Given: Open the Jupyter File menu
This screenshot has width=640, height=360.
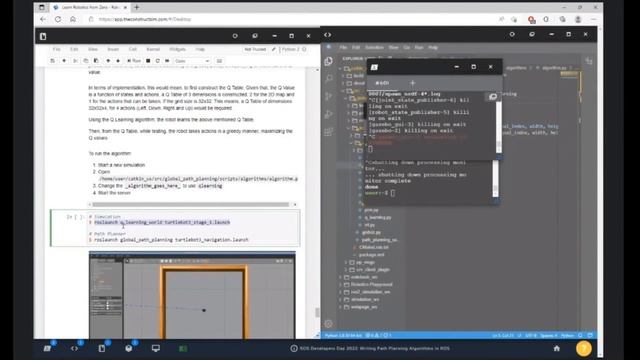Looking at the screenshot, I should pyautogui.click(x=57, y=49).
